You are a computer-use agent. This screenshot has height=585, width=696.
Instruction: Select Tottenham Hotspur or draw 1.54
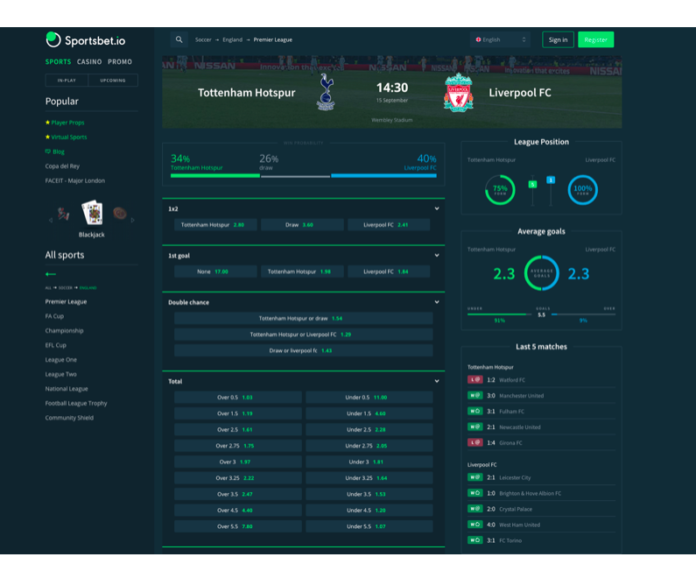[x=303, y=318]
